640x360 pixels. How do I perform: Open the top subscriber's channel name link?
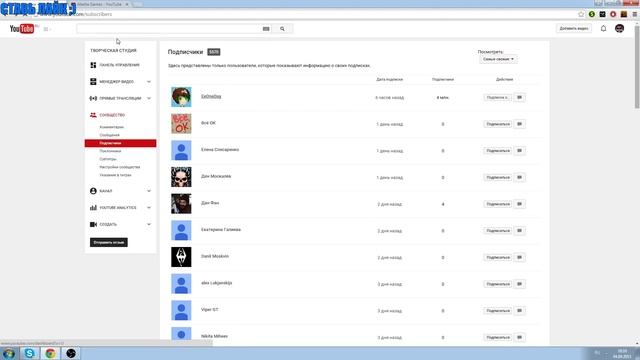pos(211,97)
